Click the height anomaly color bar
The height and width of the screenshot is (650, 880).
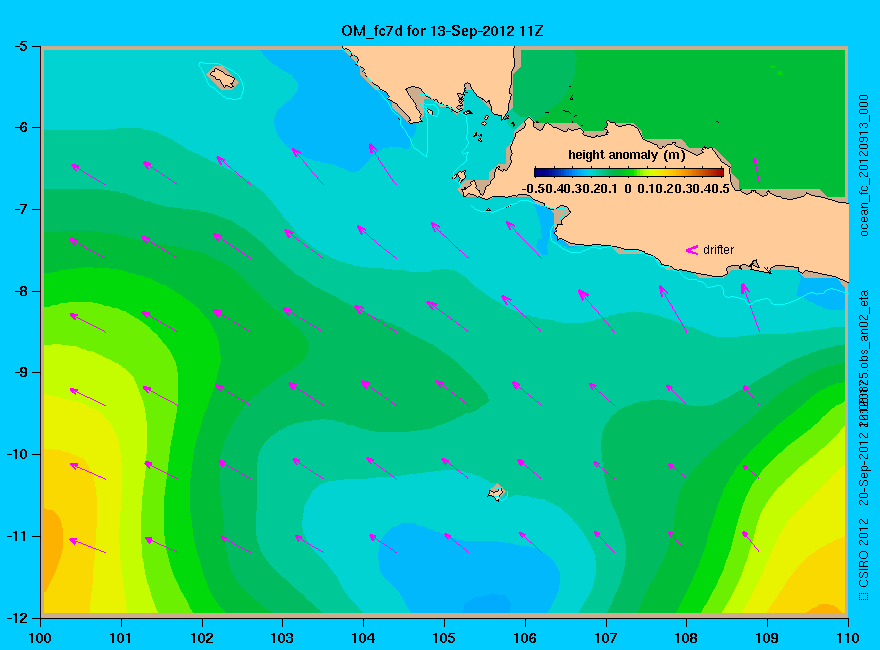(629, 172)
